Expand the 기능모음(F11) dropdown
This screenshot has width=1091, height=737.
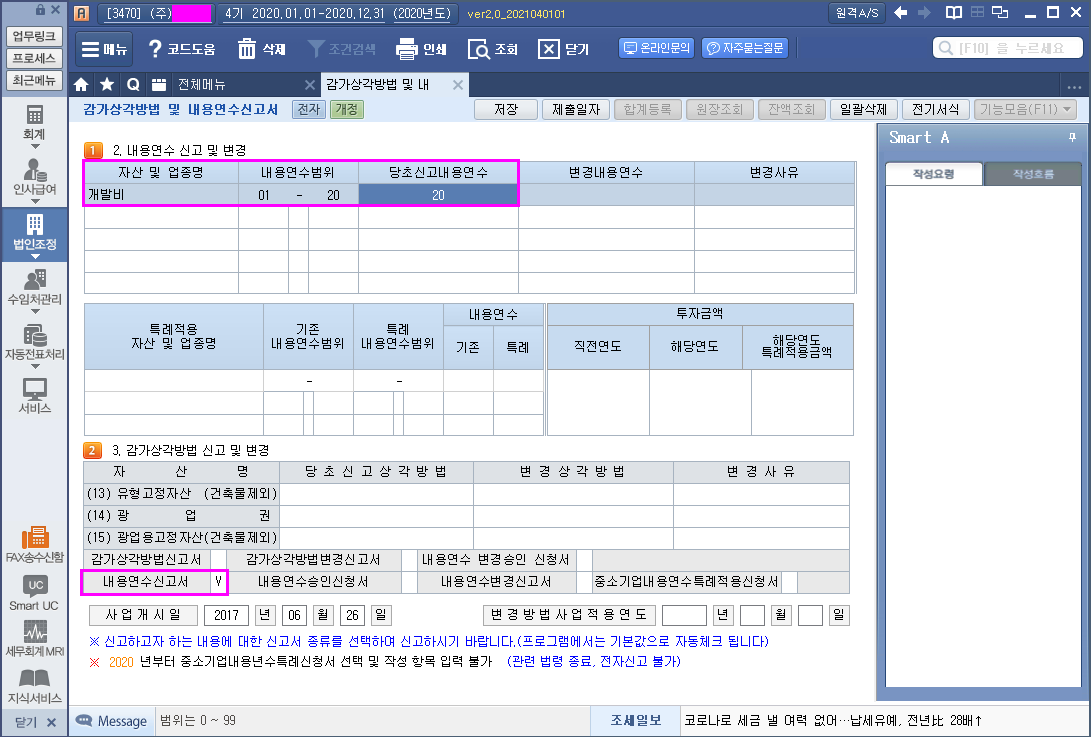pos(1025,110)
